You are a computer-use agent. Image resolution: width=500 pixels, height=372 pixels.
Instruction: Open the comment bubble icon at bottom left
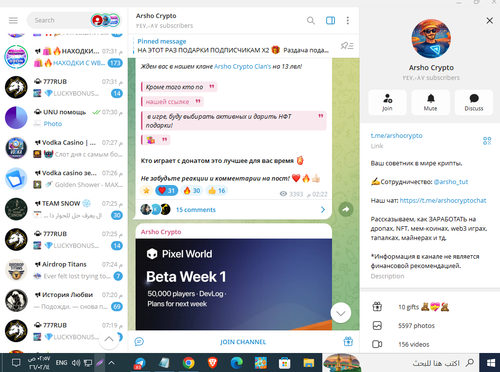coord(139,342)
